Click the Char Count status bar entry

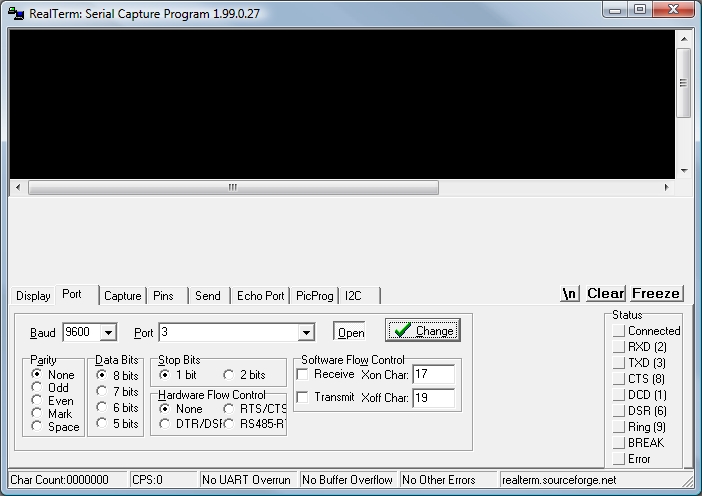coord(68,480)
